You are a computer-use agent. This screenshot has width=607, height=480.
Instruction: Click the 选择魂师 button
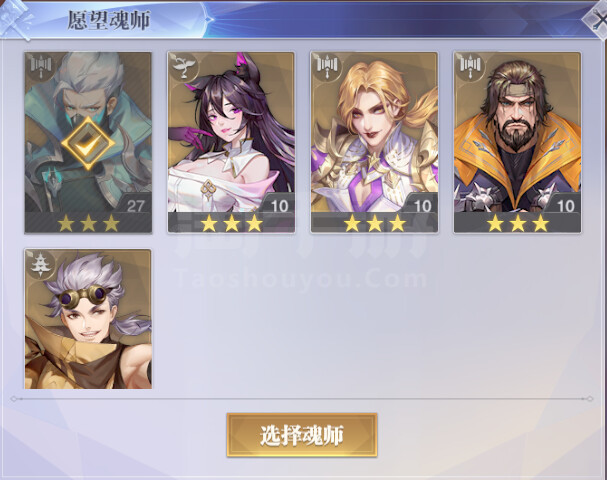(302, 435)
